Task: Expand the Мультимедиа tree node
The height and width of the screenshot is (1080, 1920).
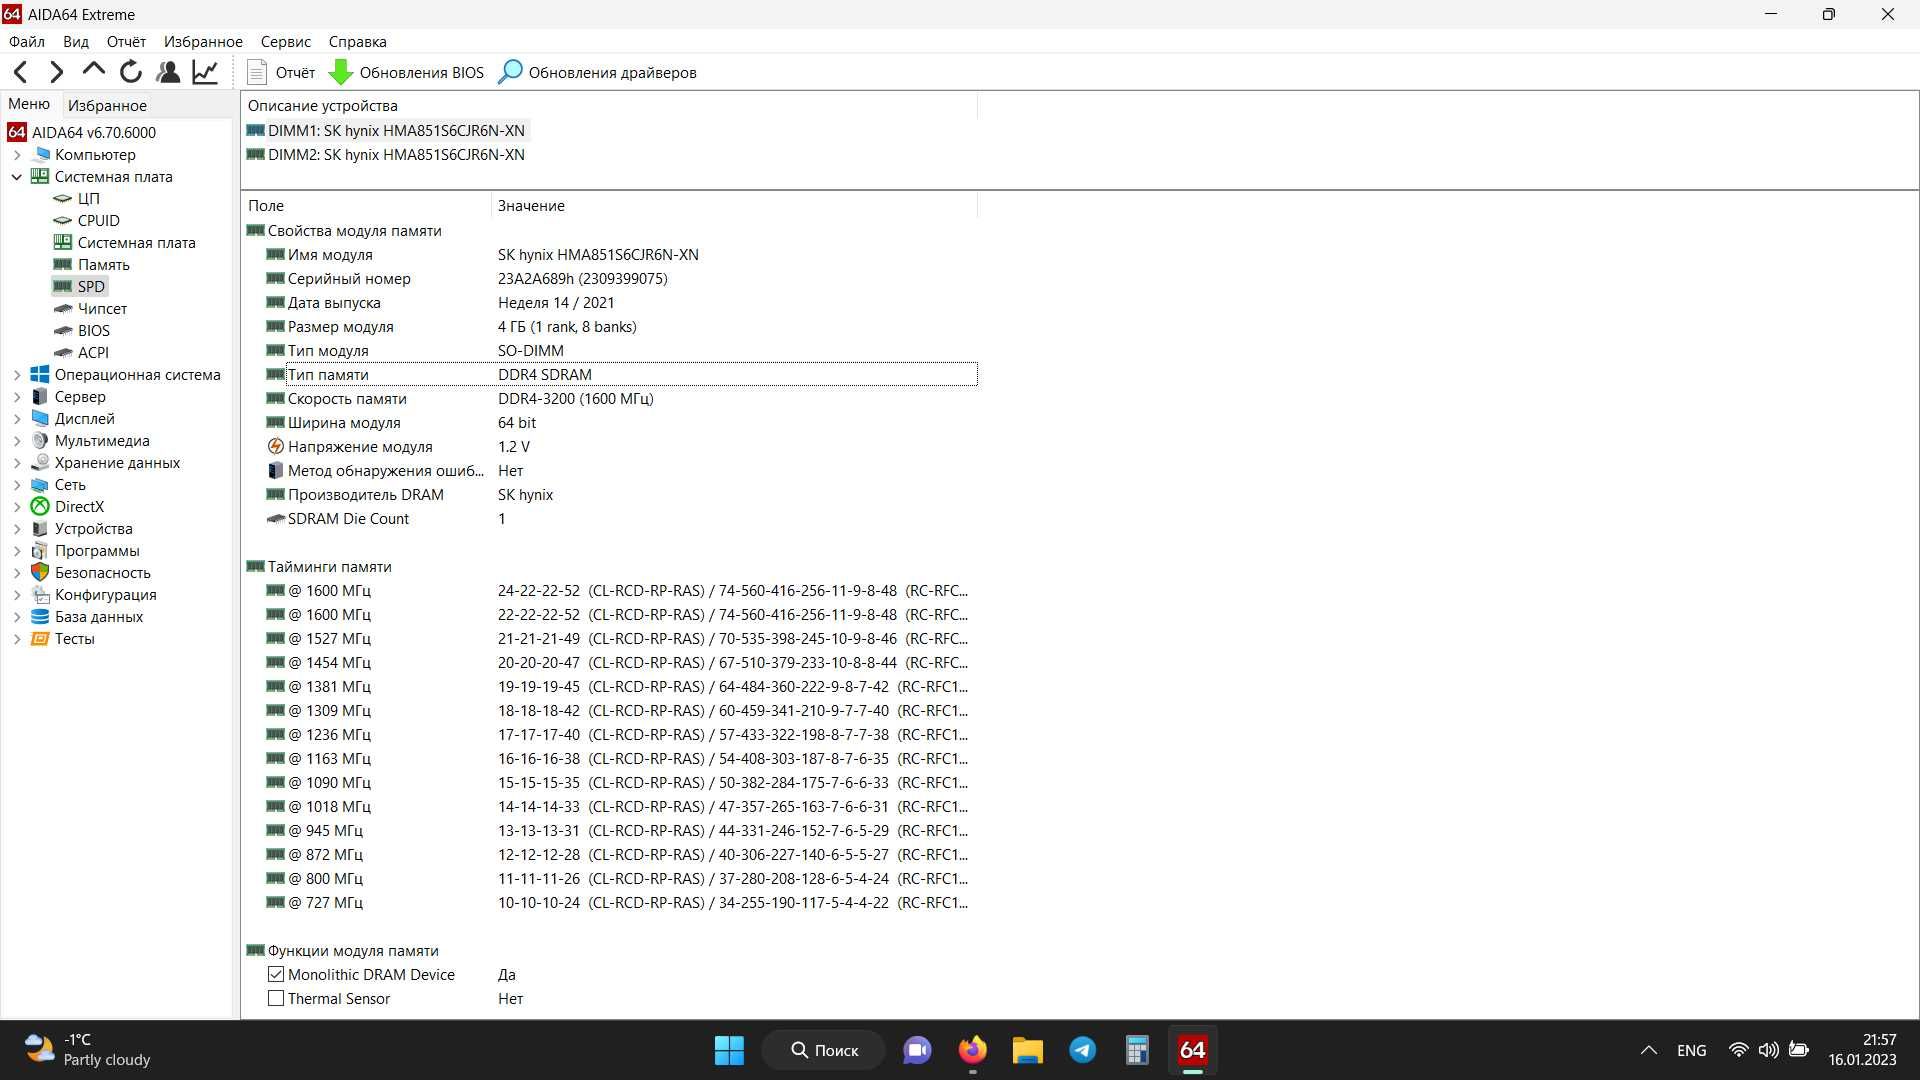Action: tap(17, 441)
